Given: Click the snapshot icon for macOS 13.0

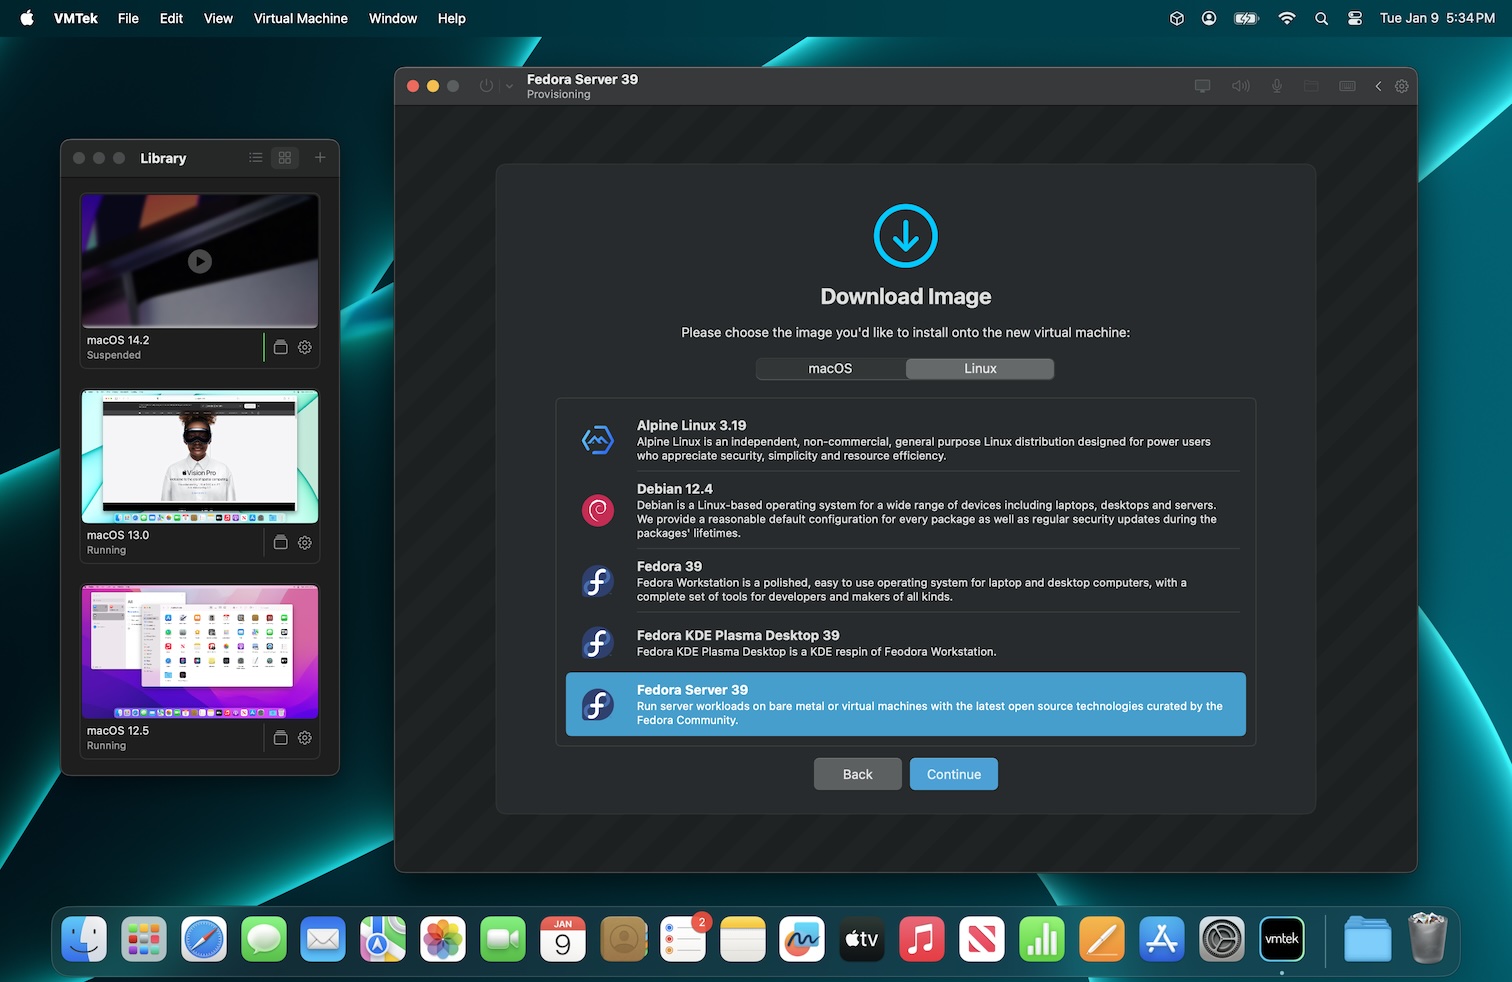Looking at the screenshot, I should point(281,542).
